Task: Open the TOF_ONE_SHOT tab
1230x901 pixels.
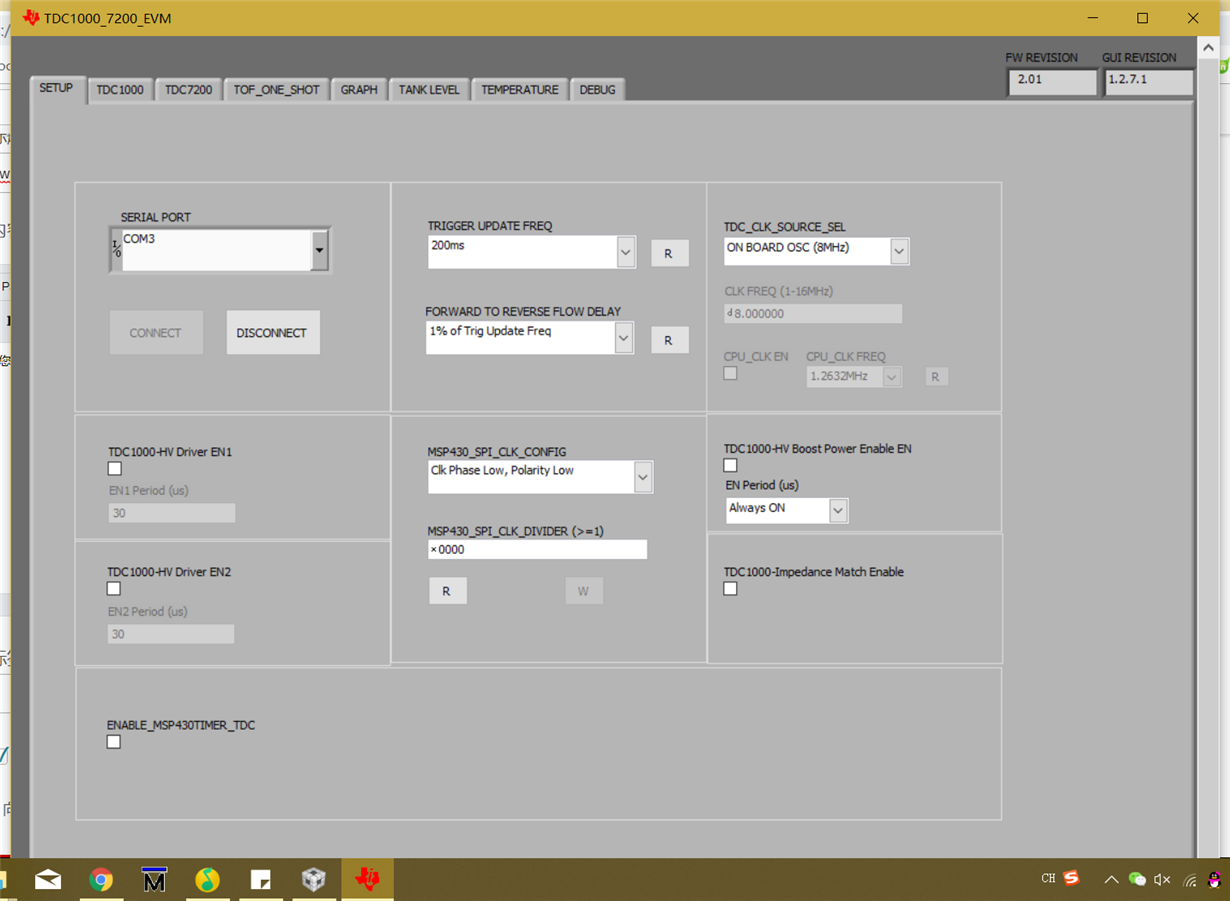Action: point(277,90)
